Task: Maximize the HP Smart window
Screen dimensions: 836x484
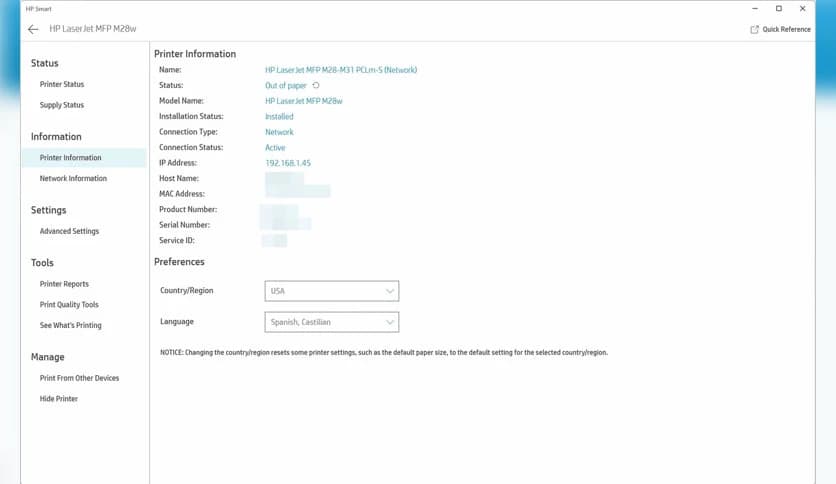Action: tap(778, 9)
